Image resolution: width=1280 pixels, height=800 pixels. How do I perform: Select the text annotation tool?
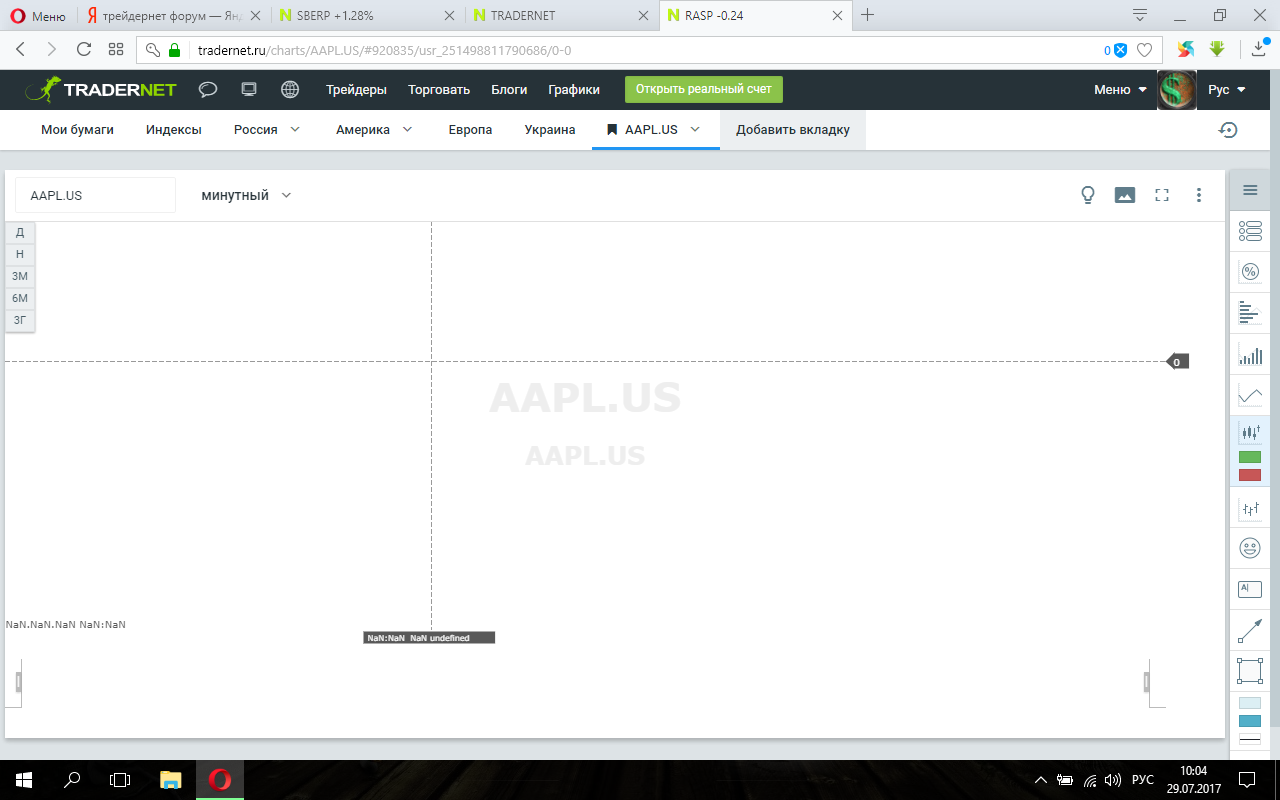[x=1250, y=589]
